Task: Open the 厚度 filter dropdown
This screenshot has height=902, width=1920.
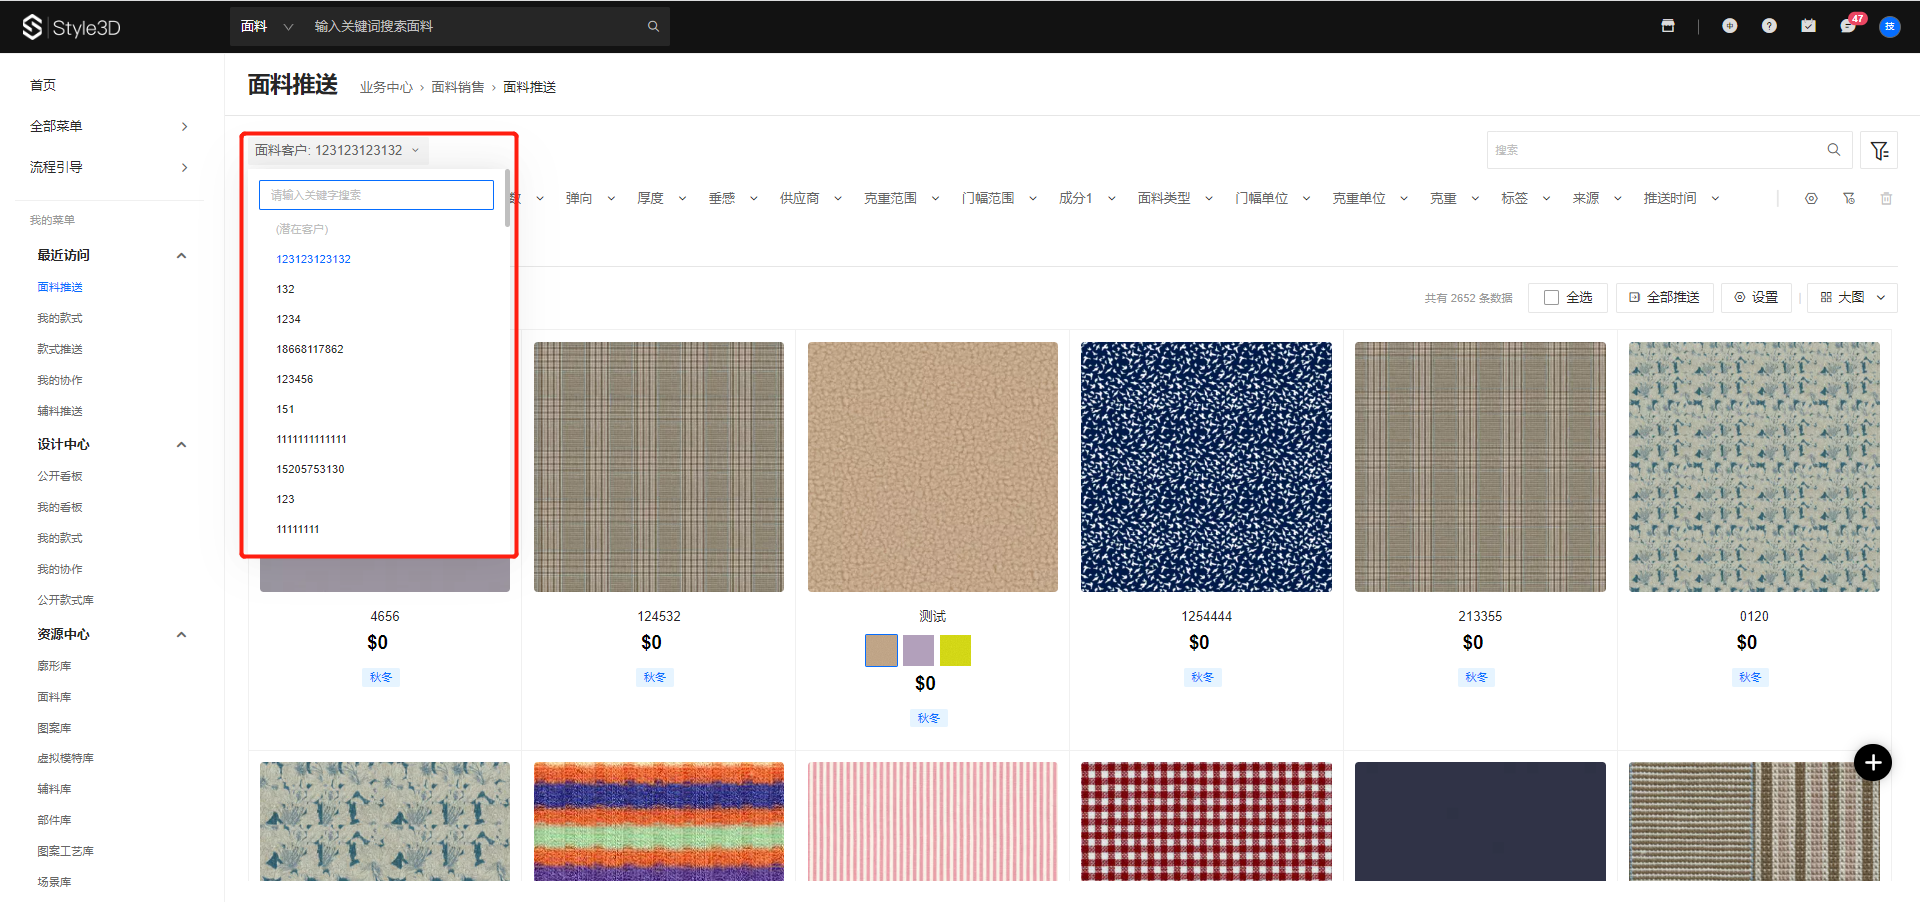Action: pyautogui.click(x=661, y=198)
